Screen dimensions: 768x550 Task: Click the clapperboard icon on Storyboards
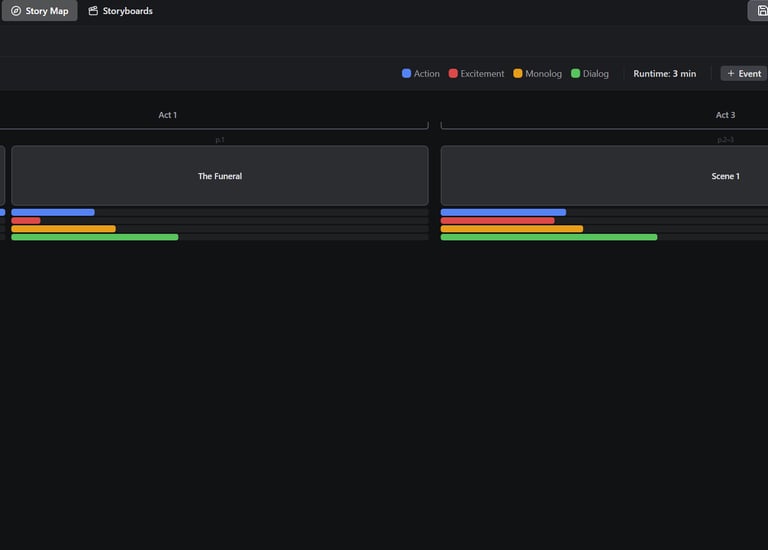[x=93, y=11]
